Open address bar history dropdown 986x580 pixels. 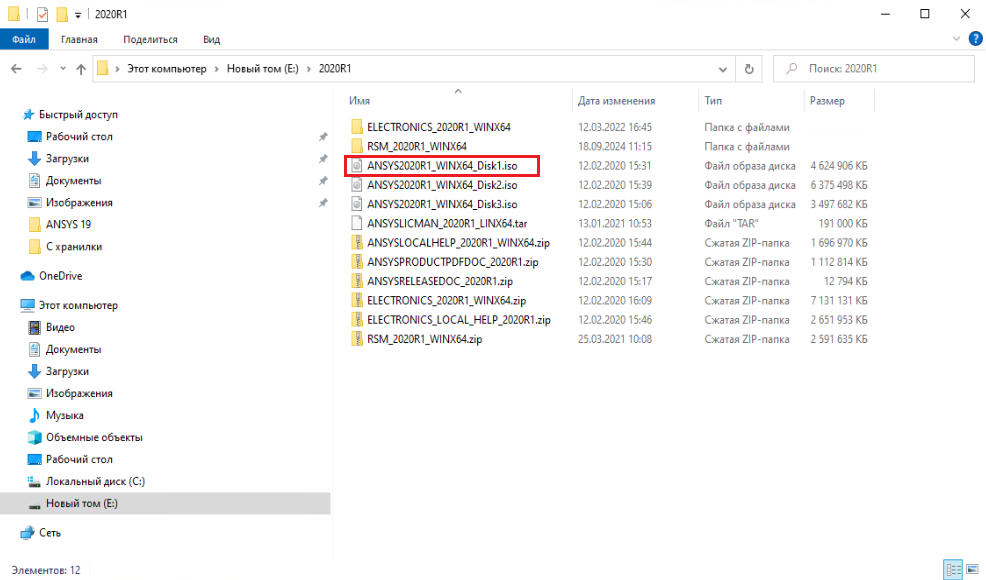point(723,69)
